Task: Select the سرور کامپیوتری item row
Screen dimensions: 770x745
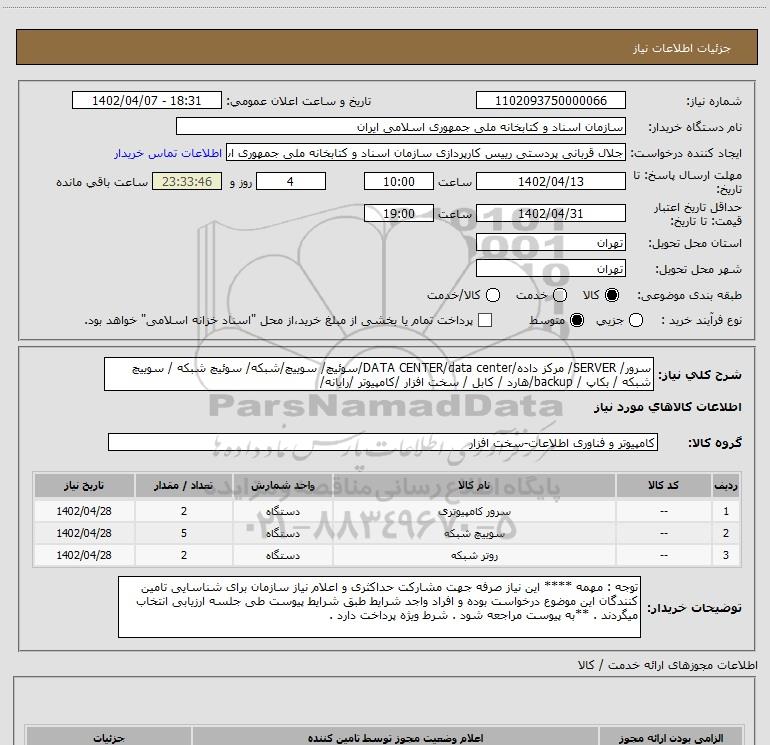Action: [x=387, y=511]
